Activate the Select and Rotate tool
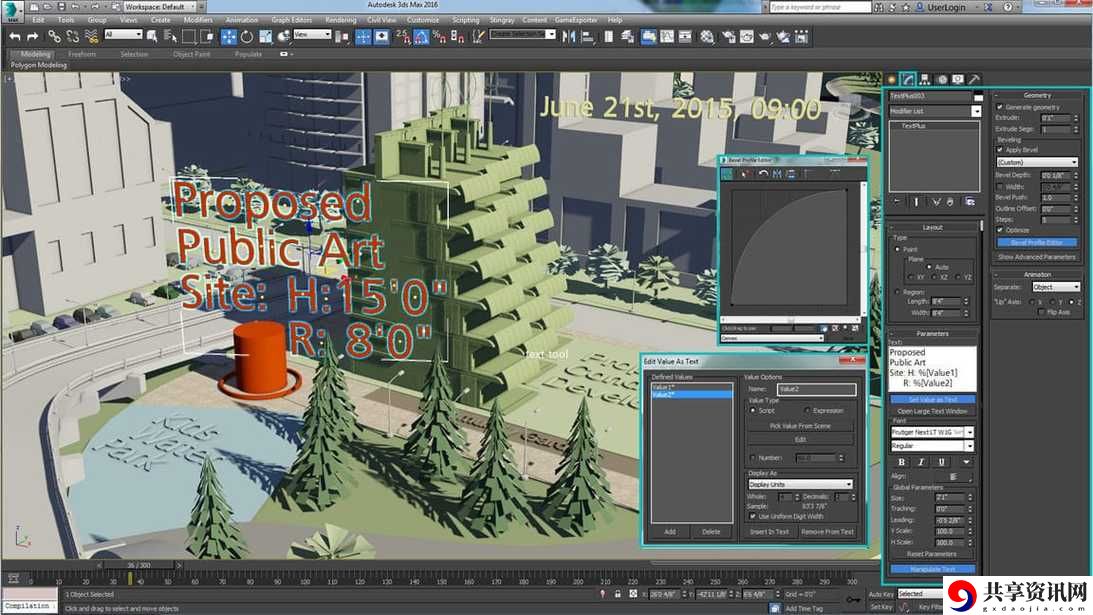1093x615 pixels. point(247,36)
